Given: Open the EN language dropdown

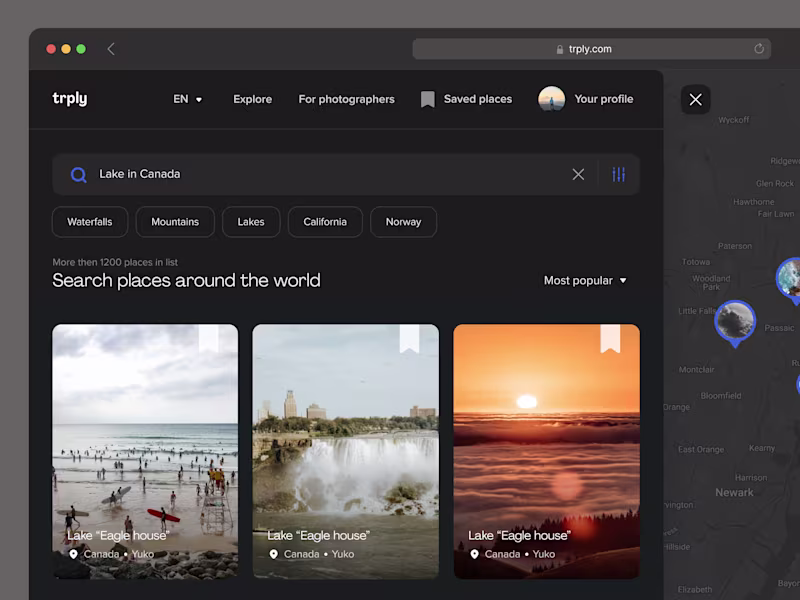Looking at the screenshot, I should (187, 99).
